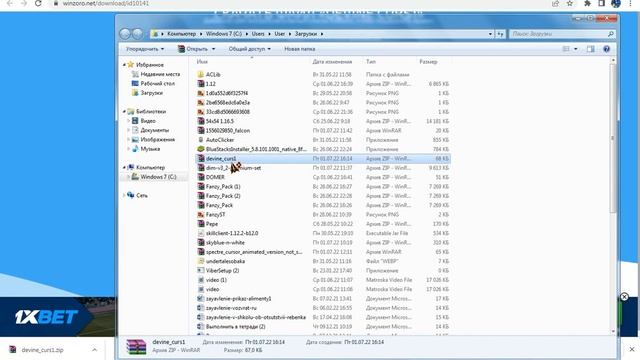Click the zayavlenie-prikaz-alimenty1 document icon
This screenshot has width=640, height=360.
[200, 299]
